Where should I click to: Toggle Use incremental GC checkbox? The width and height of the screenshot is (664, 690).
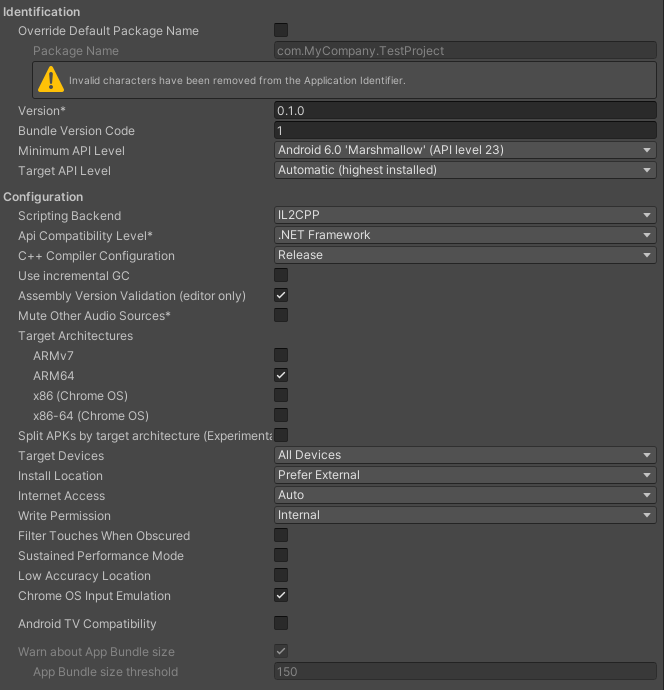pos(281,275)
